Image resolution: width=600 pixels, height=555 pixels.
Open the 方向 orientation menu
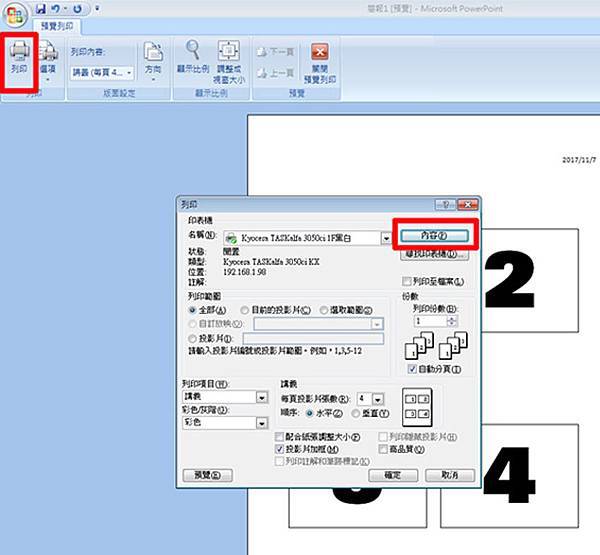[153, 61]
